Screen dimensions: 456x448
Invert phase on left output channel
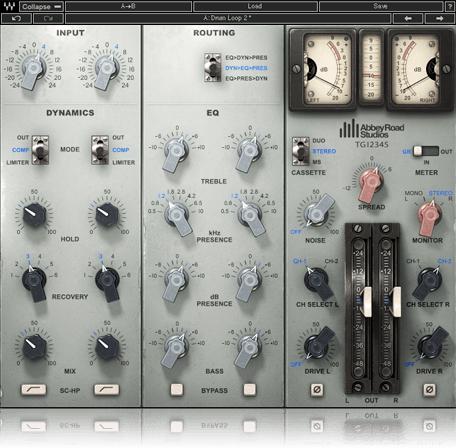(316, 389)
